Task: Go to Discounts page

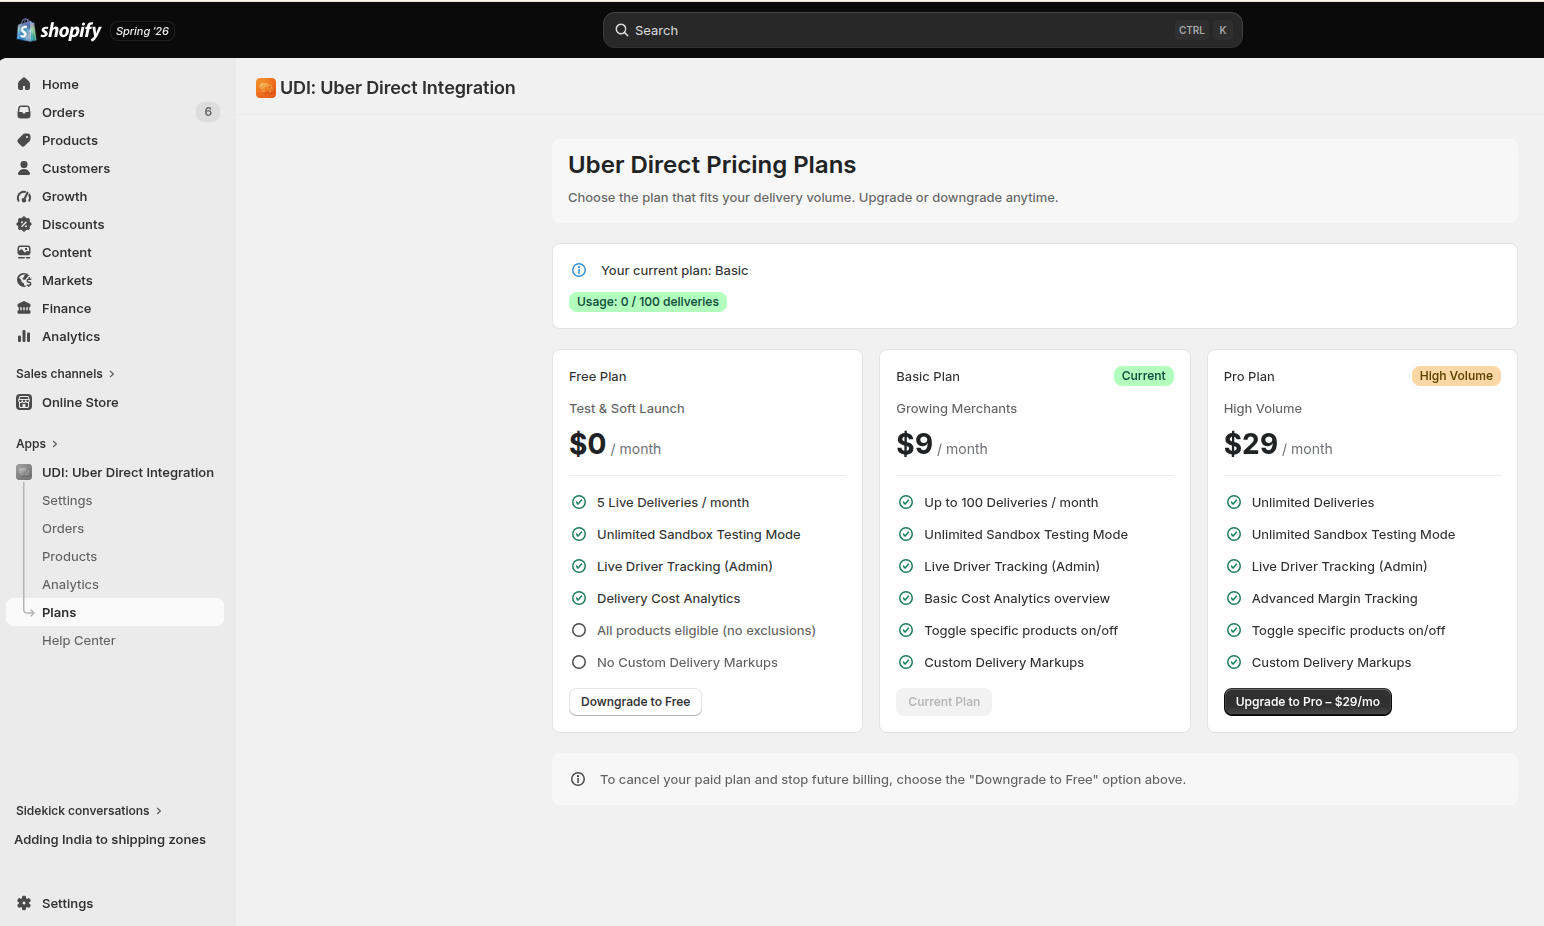Action: click(x=115, y=224)
